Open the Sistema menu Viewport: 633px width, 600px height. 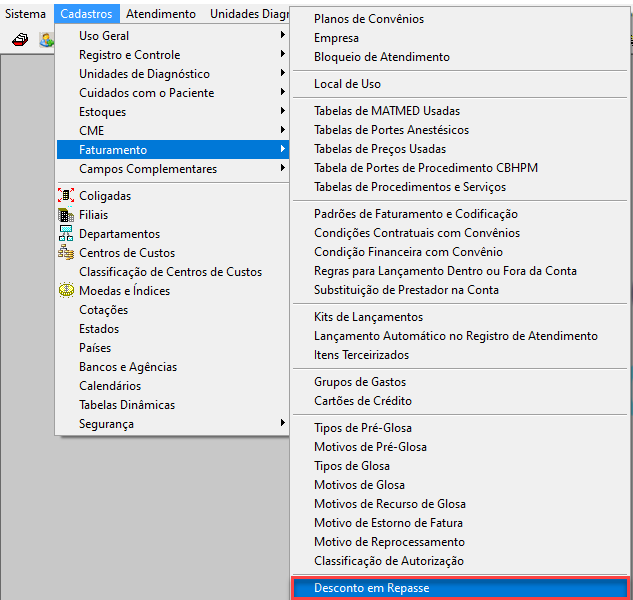pyautogui.click(x=25, y=14)
